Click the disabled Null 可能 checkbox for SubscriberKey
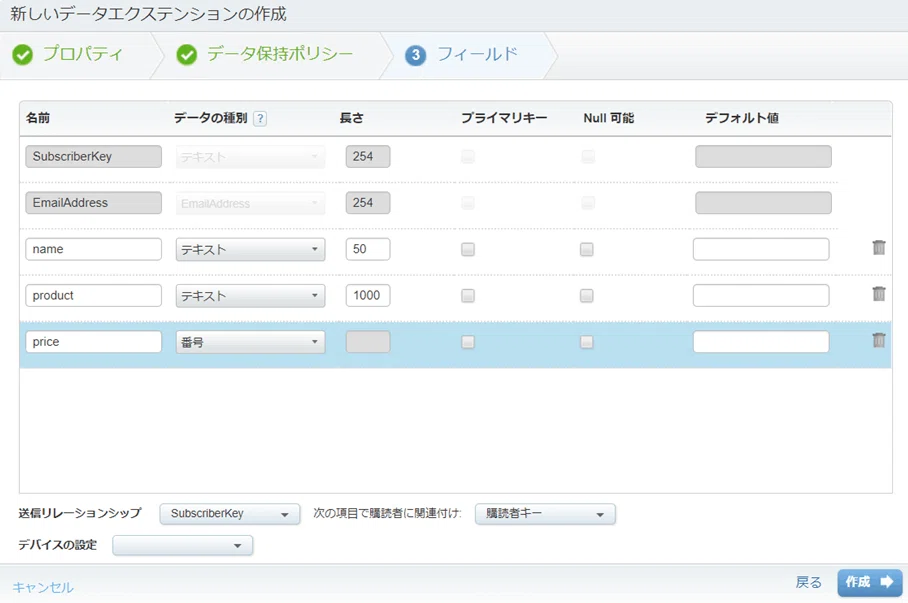This screenshot has height=603, width=908. pos(588,156)
